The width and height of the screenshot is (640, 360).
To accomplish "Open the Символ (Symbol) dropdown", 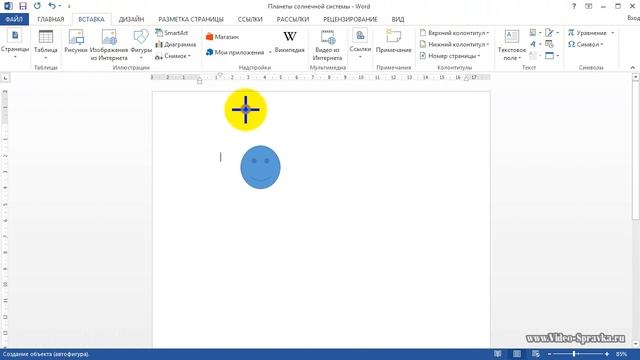I will pos(586,44).
